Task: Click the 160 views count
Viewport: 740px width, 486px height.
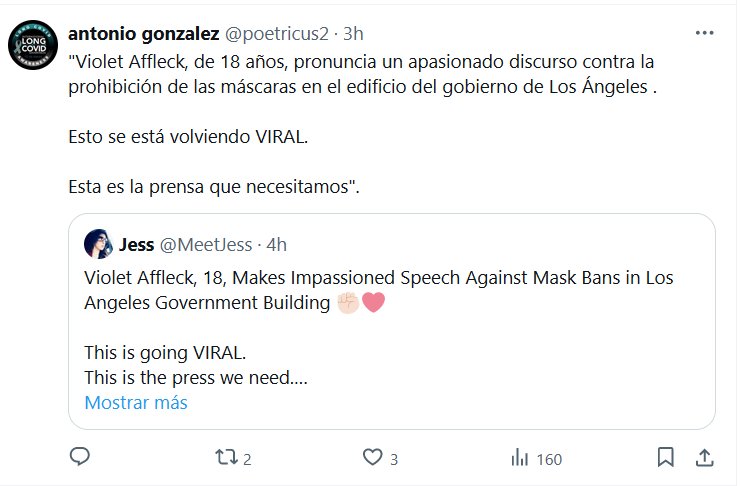Action: [549, 459]
